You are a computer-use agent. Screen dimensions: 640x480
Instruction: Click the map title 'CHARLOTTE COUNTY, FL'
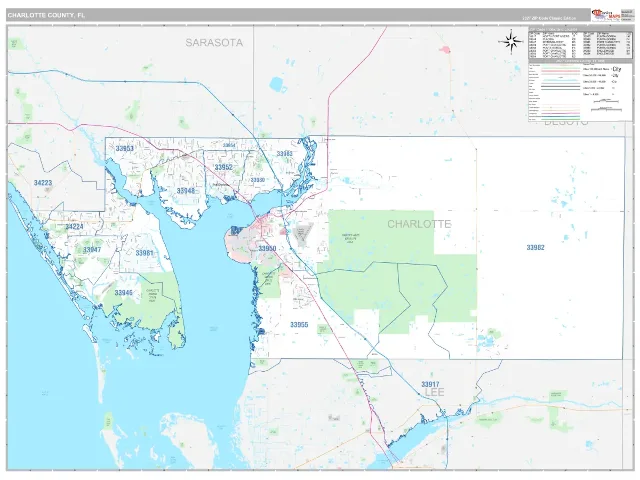pyautogui.click(x=46, y=15)
